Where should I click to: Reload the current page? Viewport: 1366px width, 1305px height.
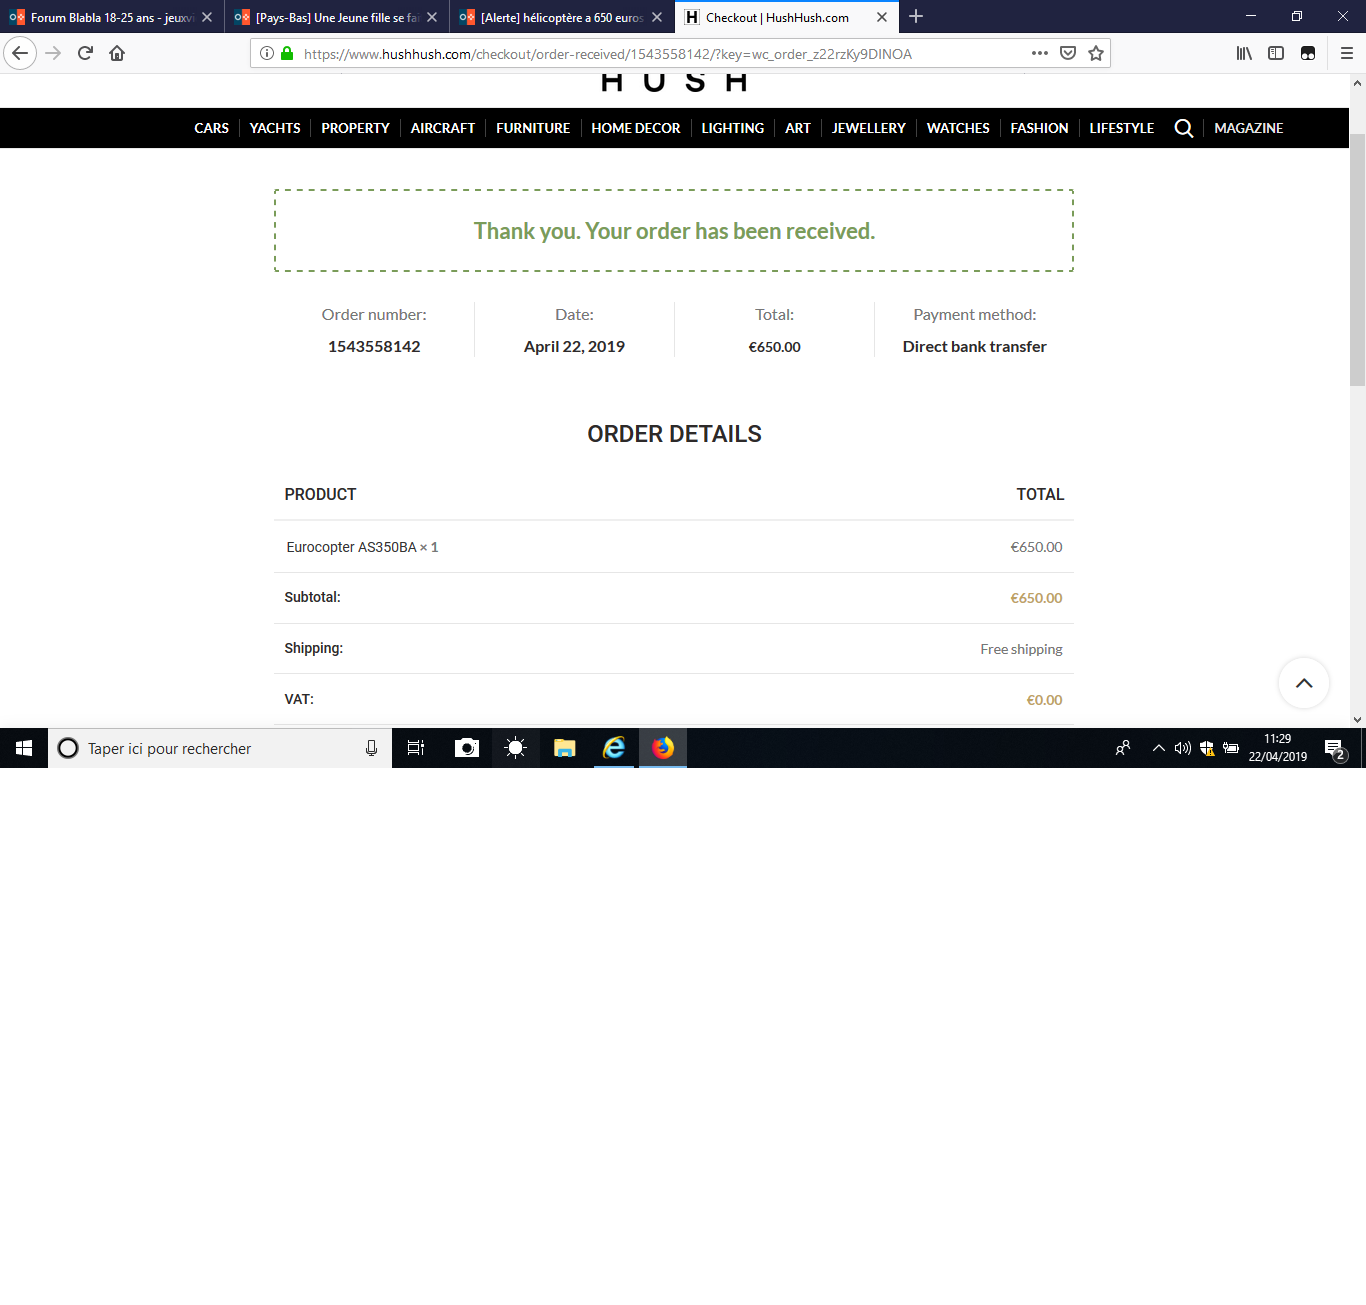85,53
